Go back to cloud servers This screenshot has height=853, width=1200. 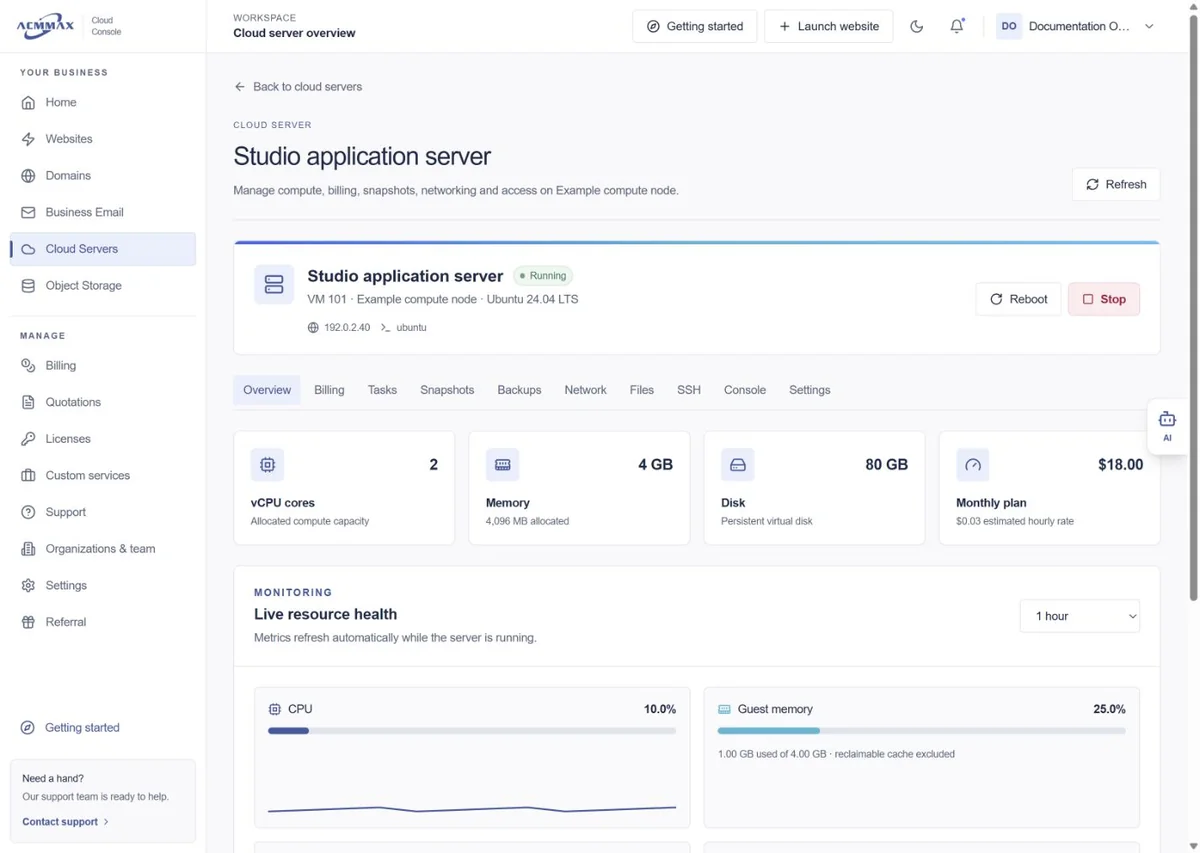point(298,87)
